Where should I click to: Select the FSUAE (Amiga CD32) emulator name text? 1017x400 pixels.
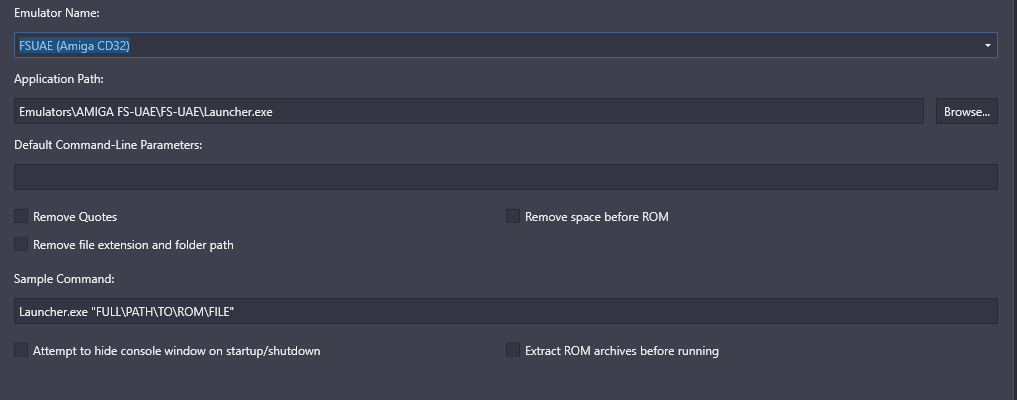[x=75, y=45]
